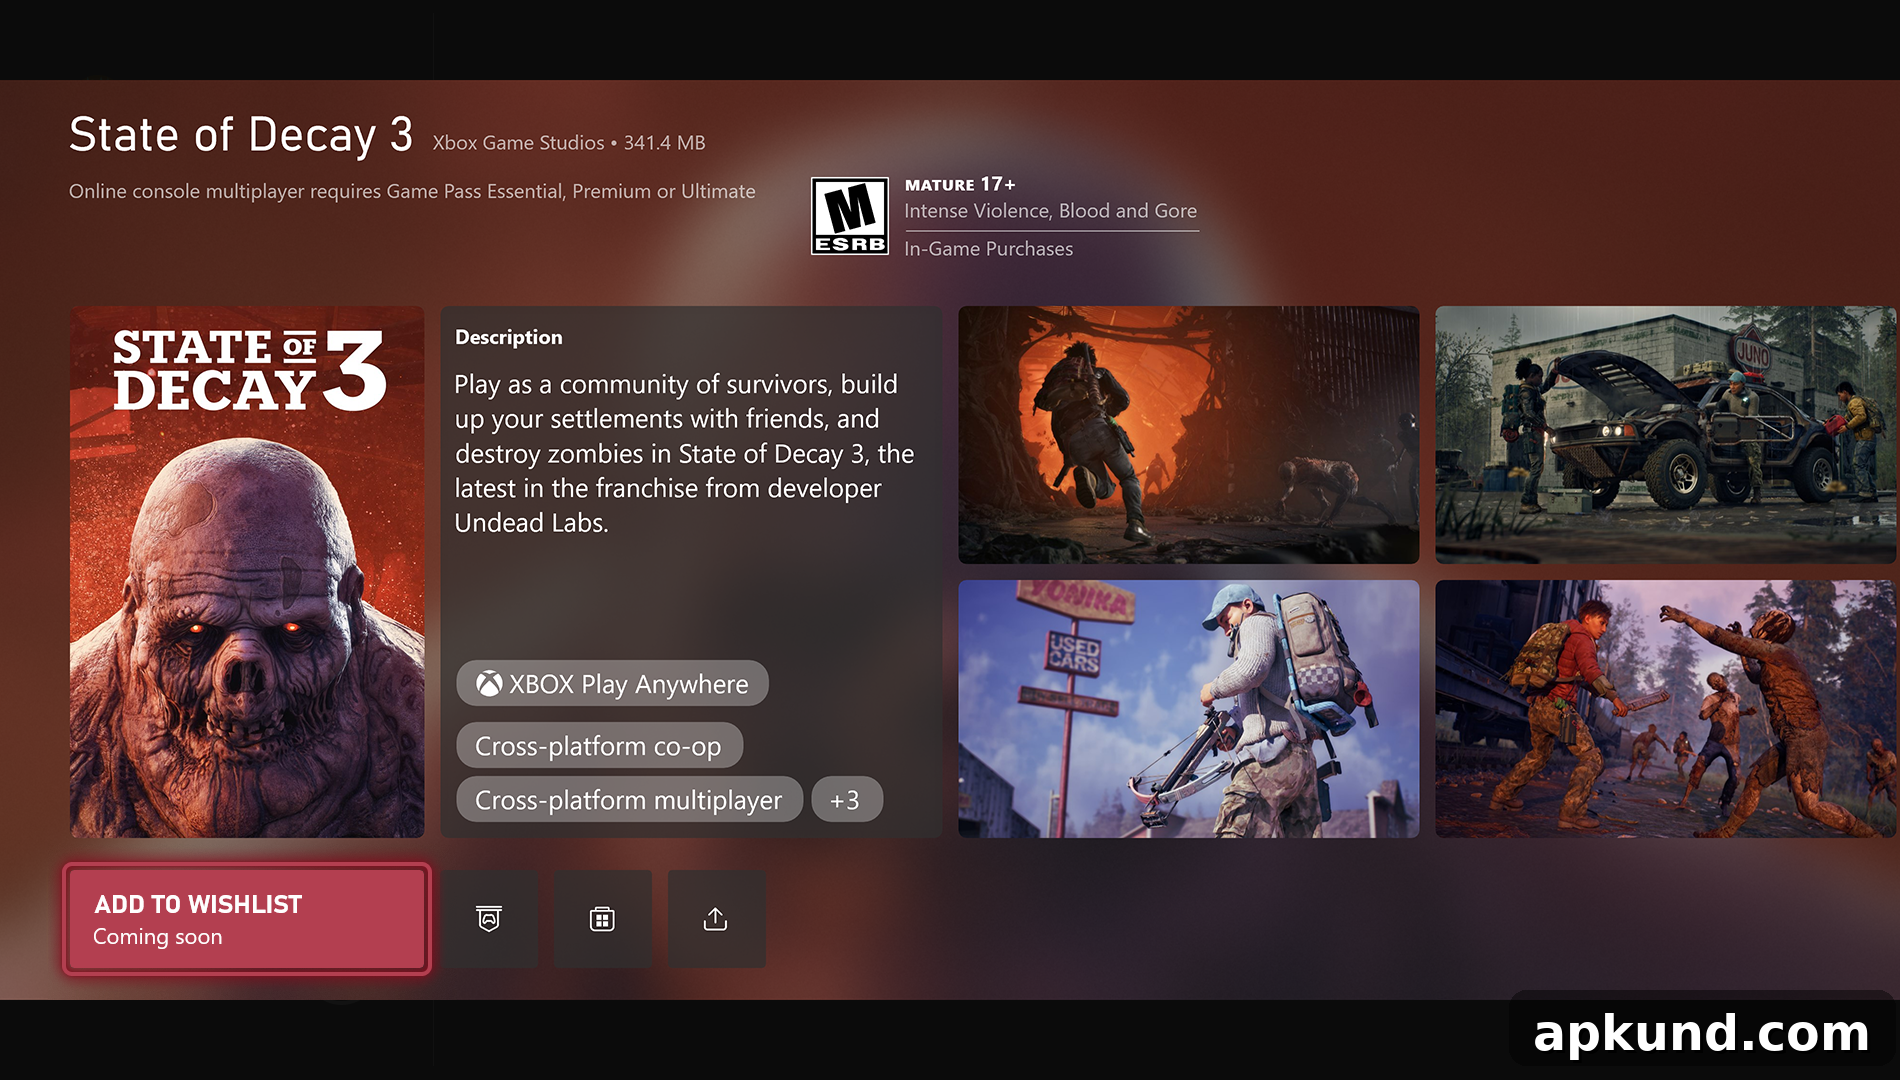Image resolution: width=1900 pixels, height=1080 pixels.
Task: Click 'In-Game Purchases' text
Action: [x=989, y=249]
